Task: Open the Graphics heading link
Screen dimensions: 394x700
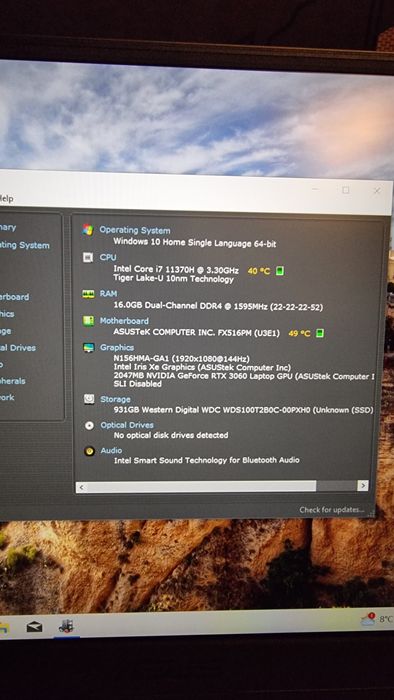Action: [117, 347]
